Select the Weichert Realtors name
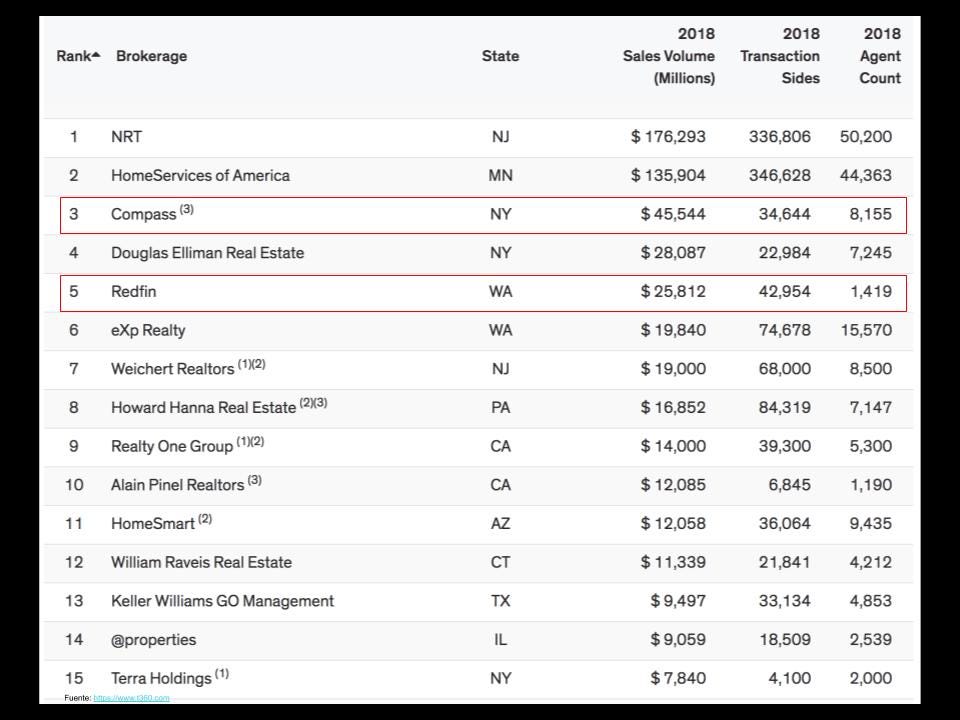This screenshot has height=720, width=960. pos(173,369)
